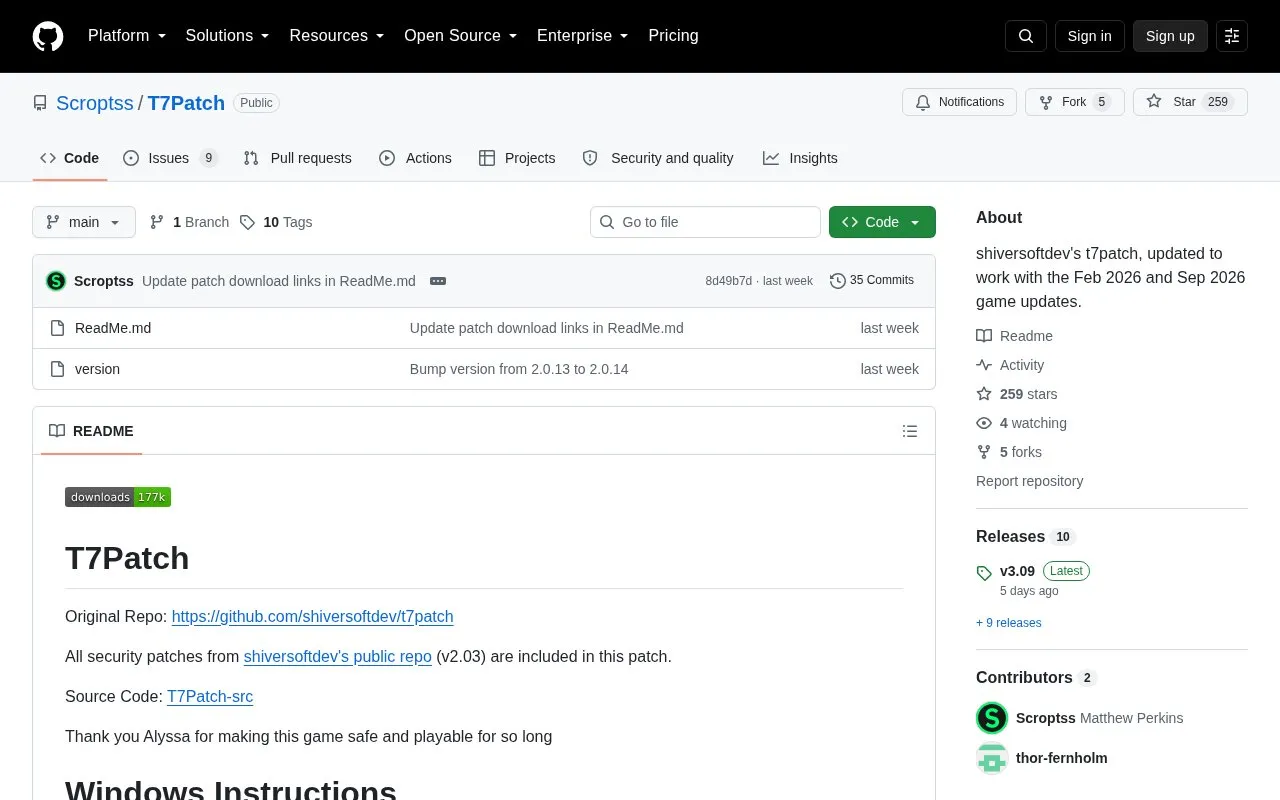The width and height of the screenshot is (1280, 800).
Task: Click the Scroptss avatar in commit bar
Action: [56, 281]
